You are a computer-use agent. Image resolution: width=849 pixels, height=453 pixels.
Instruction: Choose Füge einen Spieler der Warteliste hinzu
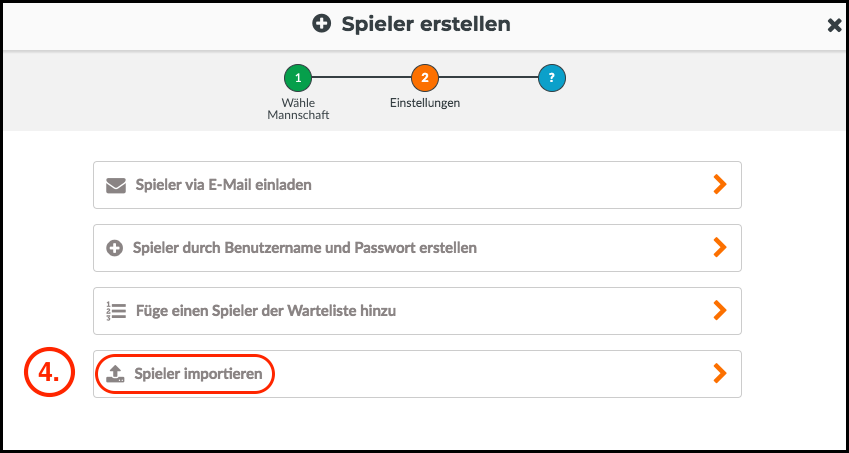click(x=417, y=311)
